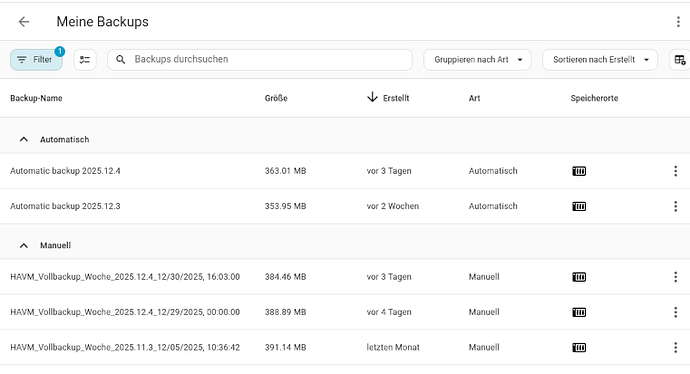Sort by the Größe column header
690x374 pixels.
[x=276, y=98]
